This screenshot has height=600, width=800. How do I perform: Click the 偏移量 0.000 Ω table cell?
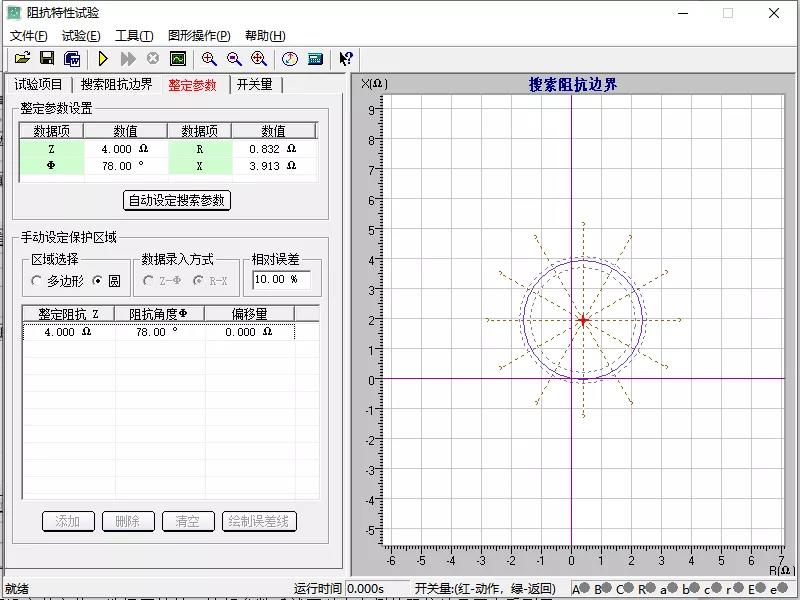click(249, 332)
